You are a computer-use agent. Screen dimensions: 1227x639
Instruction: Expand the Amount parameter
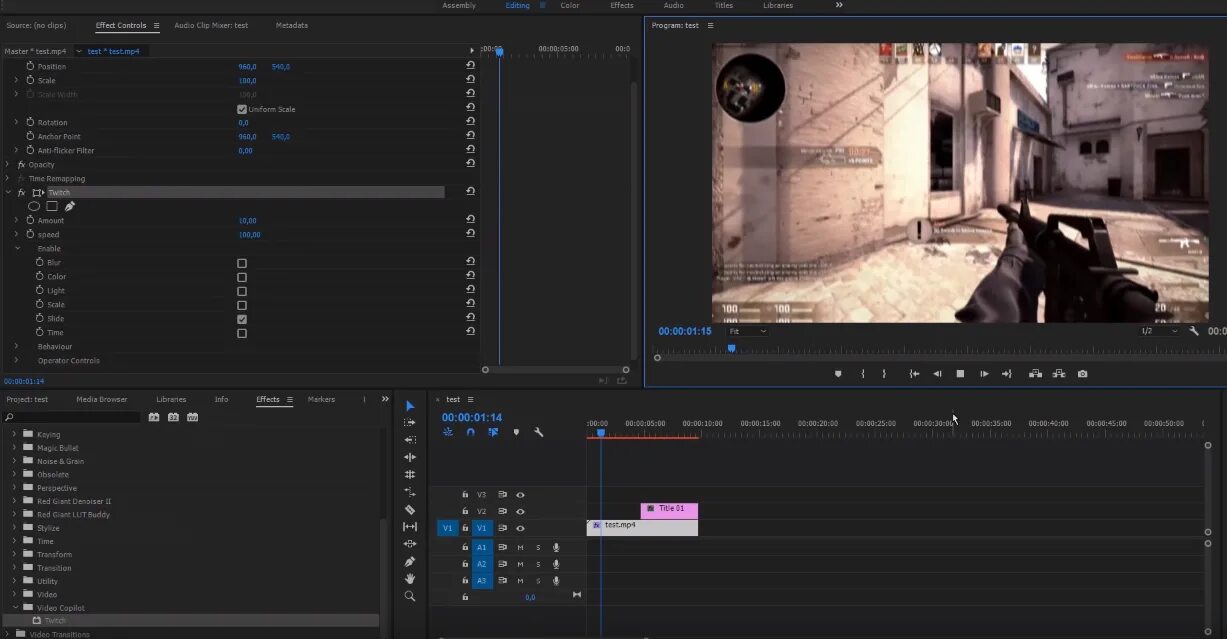pyautogui.click(x=16, y=220)
